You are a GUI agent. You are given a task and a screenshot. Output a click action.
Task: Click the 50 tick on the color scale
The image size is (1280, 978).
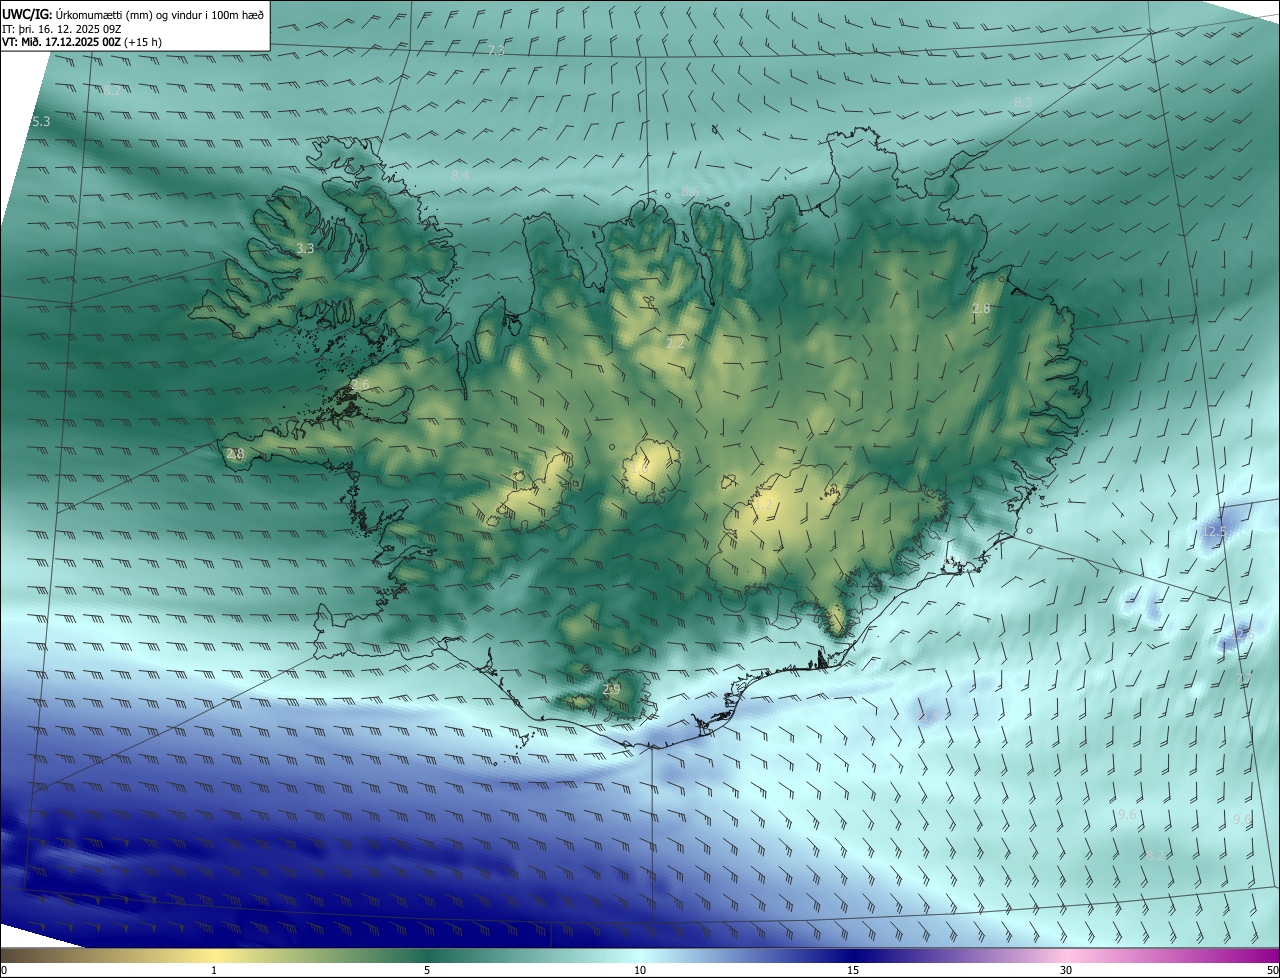pos(1272,970)
